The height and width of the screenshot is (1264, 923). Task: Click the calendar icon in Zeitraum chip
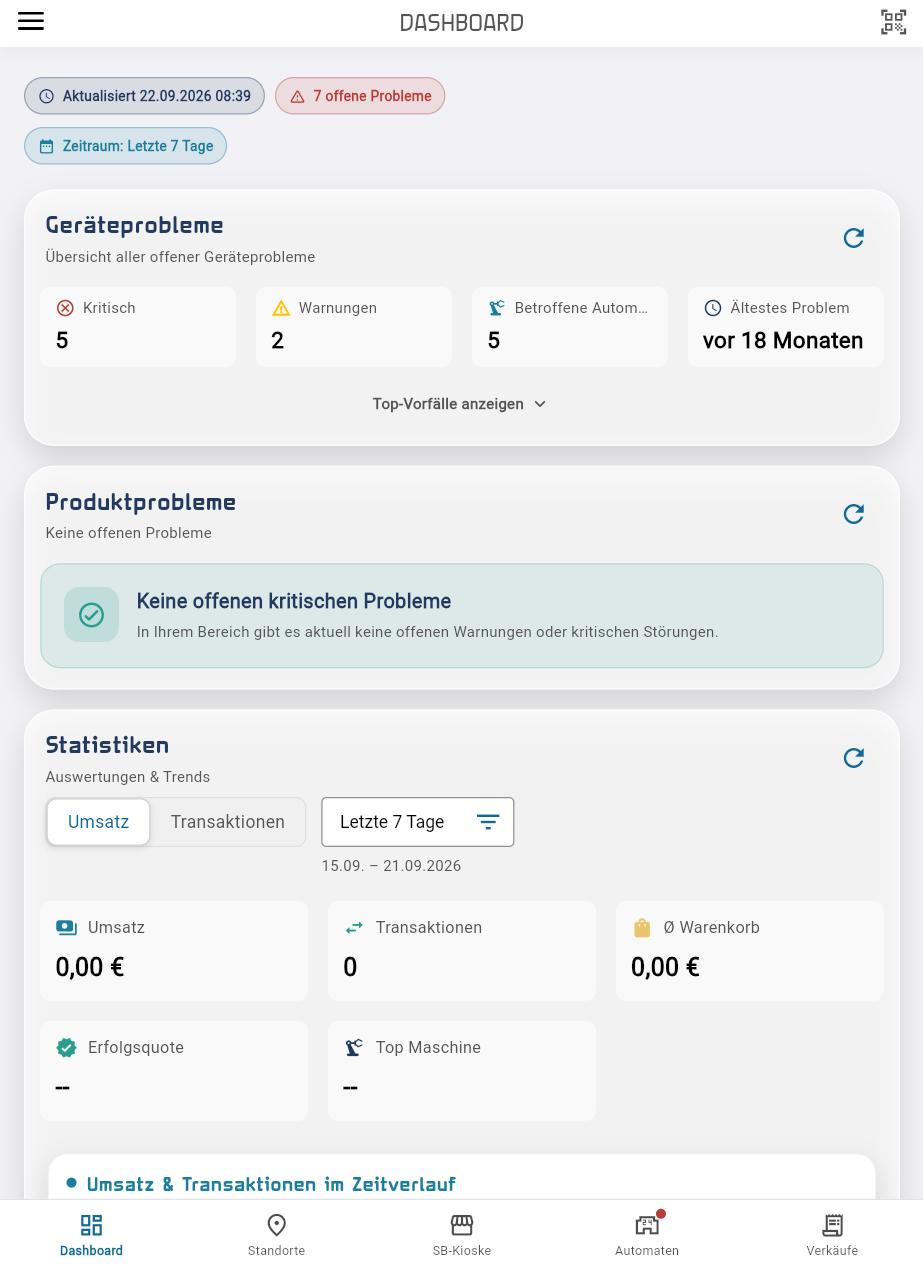click(x=46, y=147)
